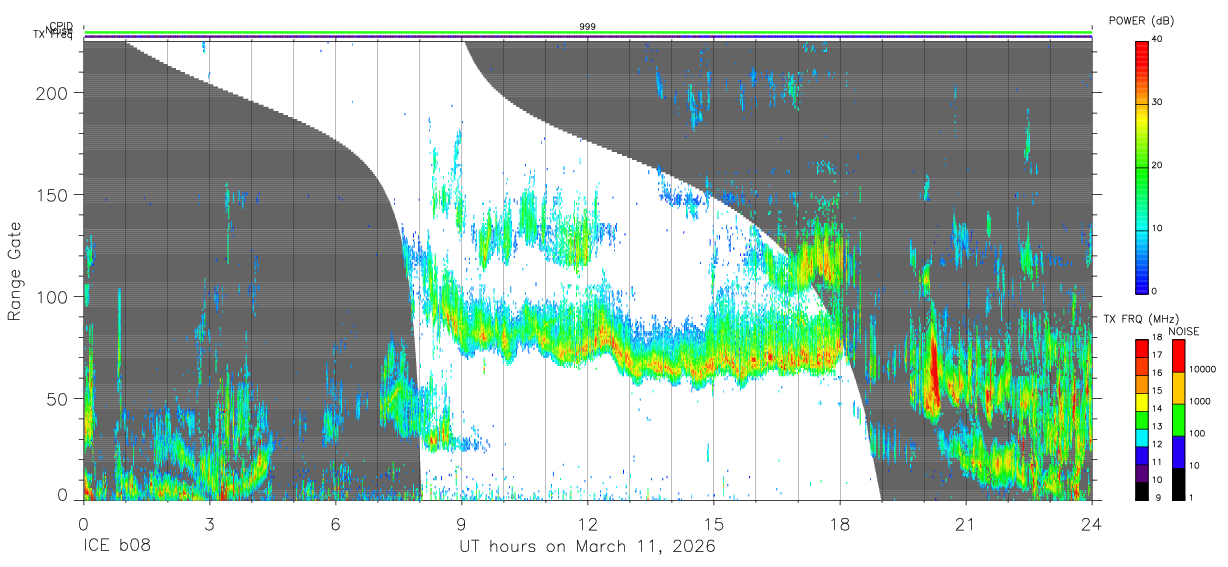Viewport: 1228px width, 567px height.
Task: Click the blue swatch in NOISE legend
Action: pyautogui.click(x=1178, y=452)
